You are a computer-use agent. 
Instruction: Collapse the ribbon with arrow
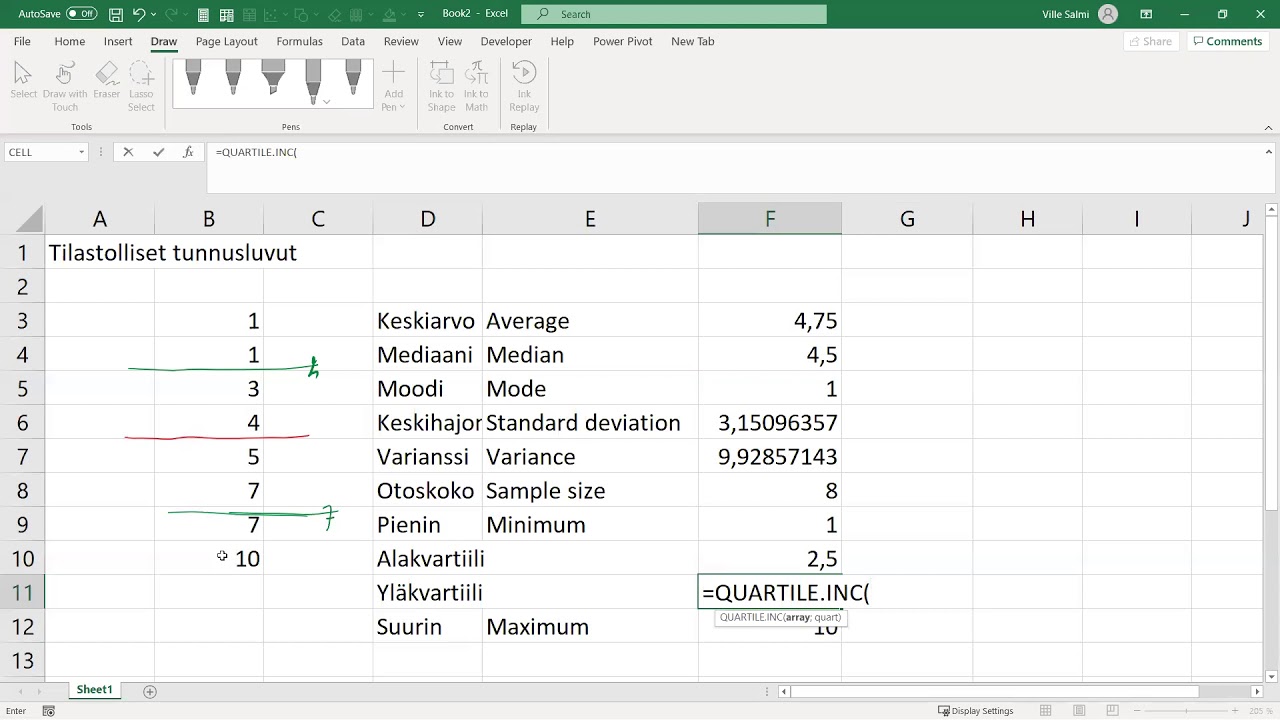point(1269,127)
